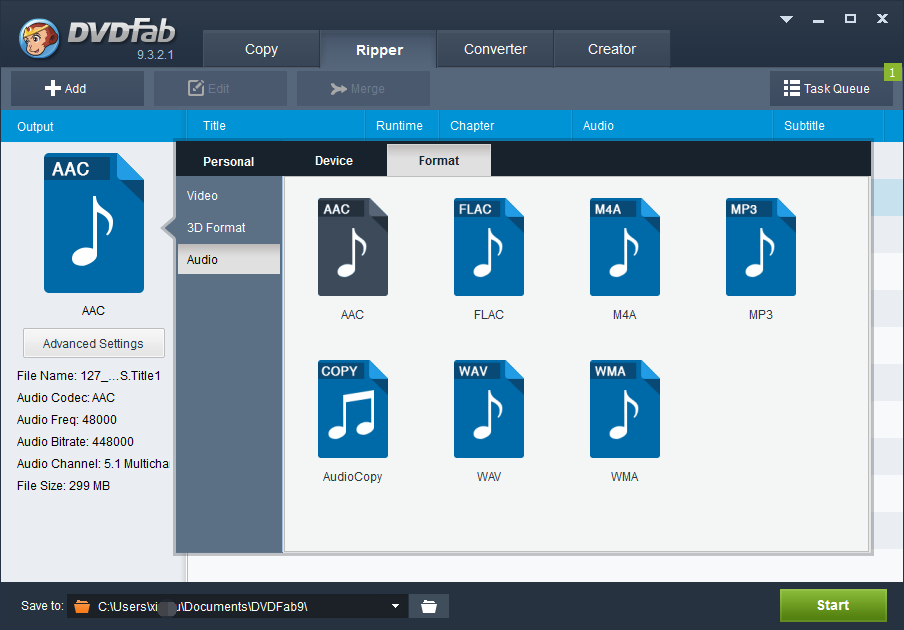Image resolution: width=904 pixels, height=630 pixels.
Task: Choose the M4A output format
Action: 624,247
